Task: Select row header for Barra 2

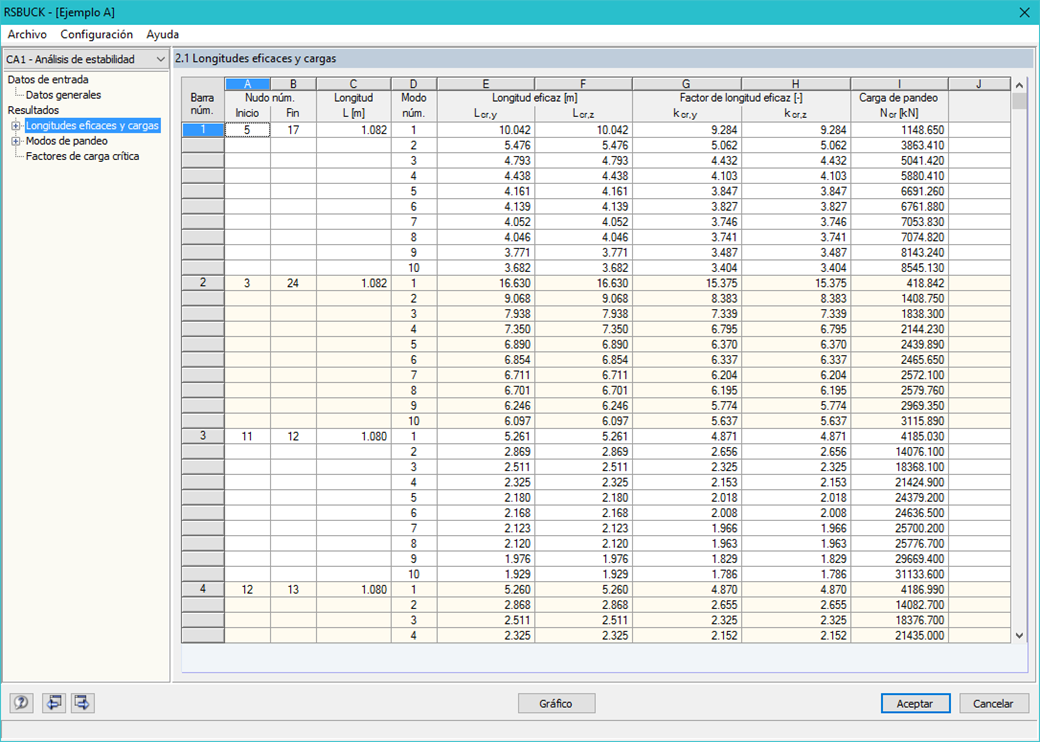Action: pyautogui.click(x=203, y=283)
